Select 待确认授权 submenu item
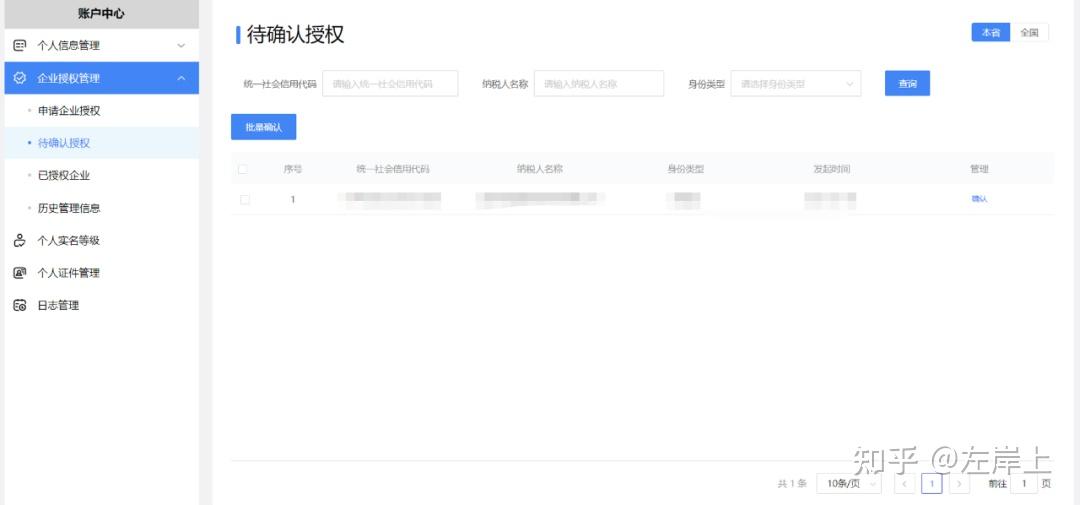Image resolution: width=1080 pixels, height=505 pixels. point(101,143)
